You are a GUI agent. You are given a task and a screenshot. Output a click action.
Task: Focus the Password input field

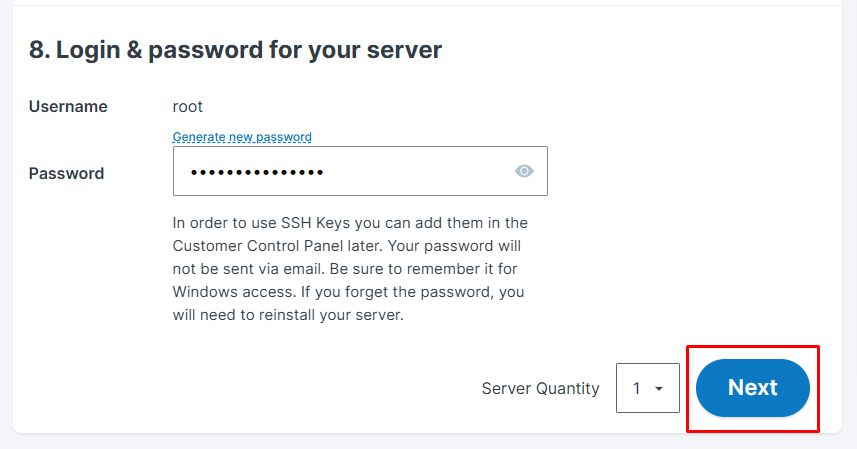(360, 171)
